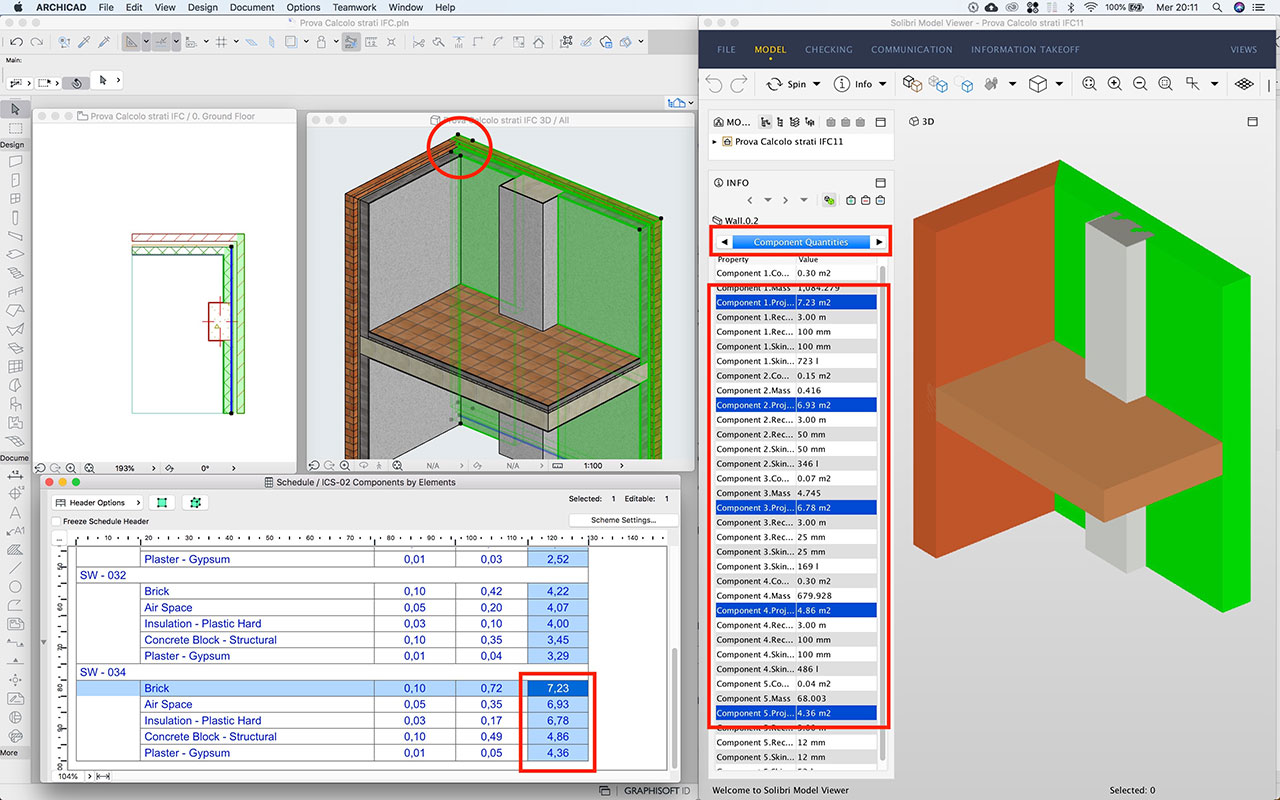Image resolution: width=1280 pixels, height=800 pixels.
Task: Click the Zoom In magnifier in Solibri
Action: 1114,84
